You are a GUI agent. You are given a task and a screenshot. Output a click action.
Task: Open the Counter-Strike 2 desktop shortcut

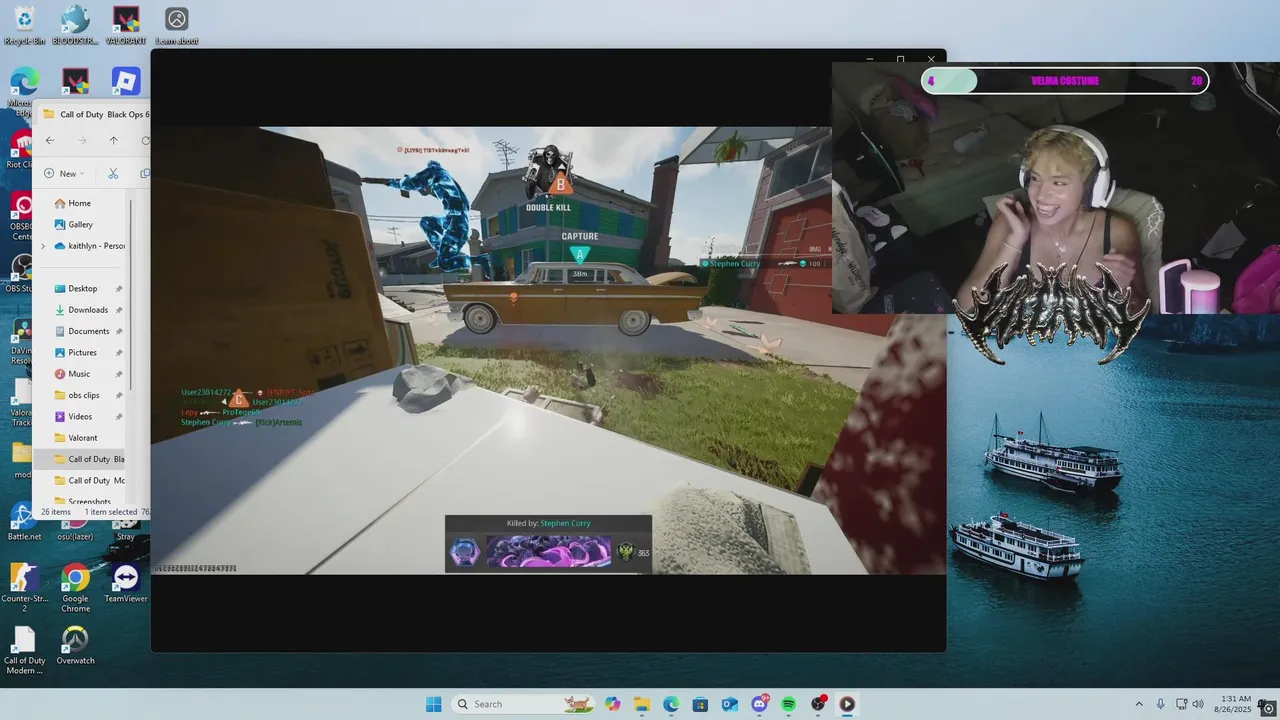coord(24,588)
